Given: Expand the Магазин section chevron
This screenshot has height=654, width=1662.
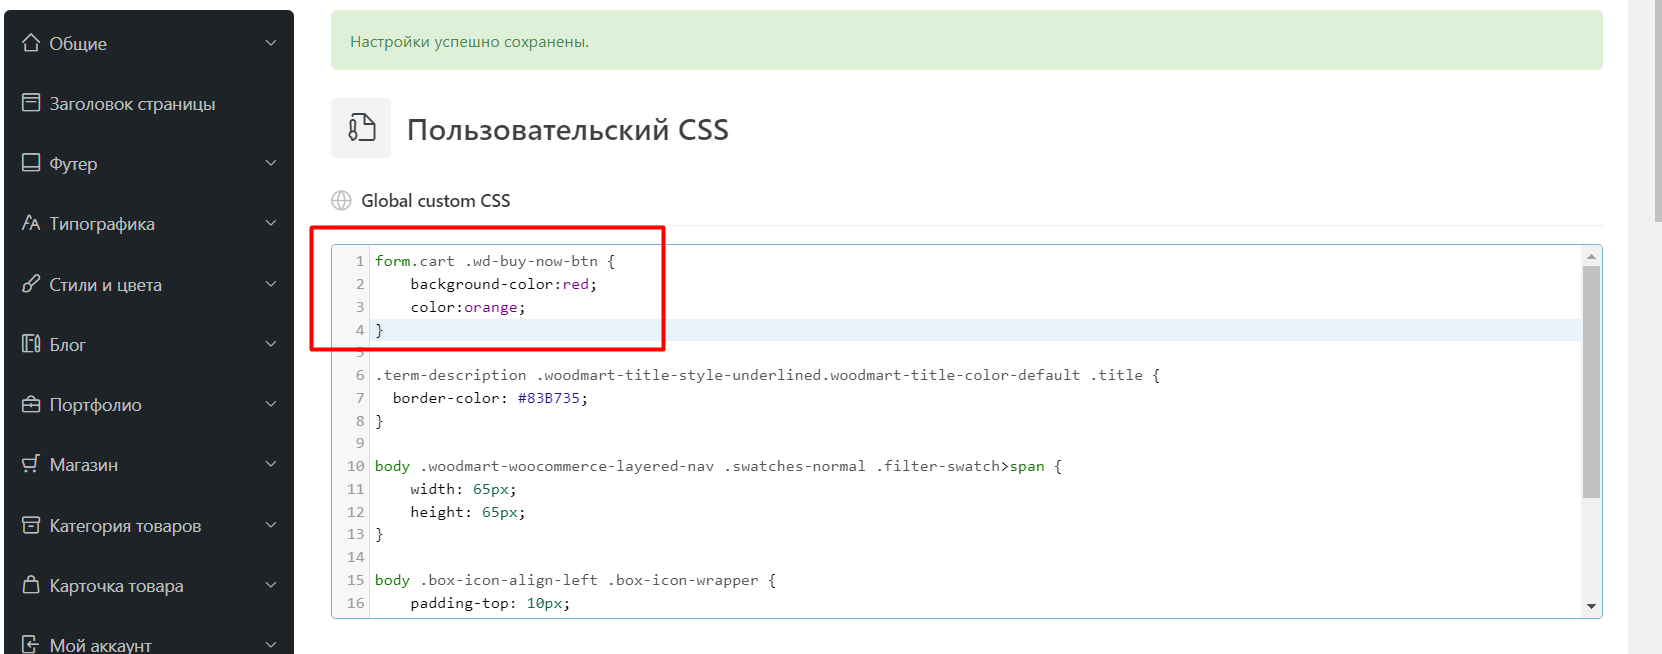Looking at the screenshot, I should 271,464.
